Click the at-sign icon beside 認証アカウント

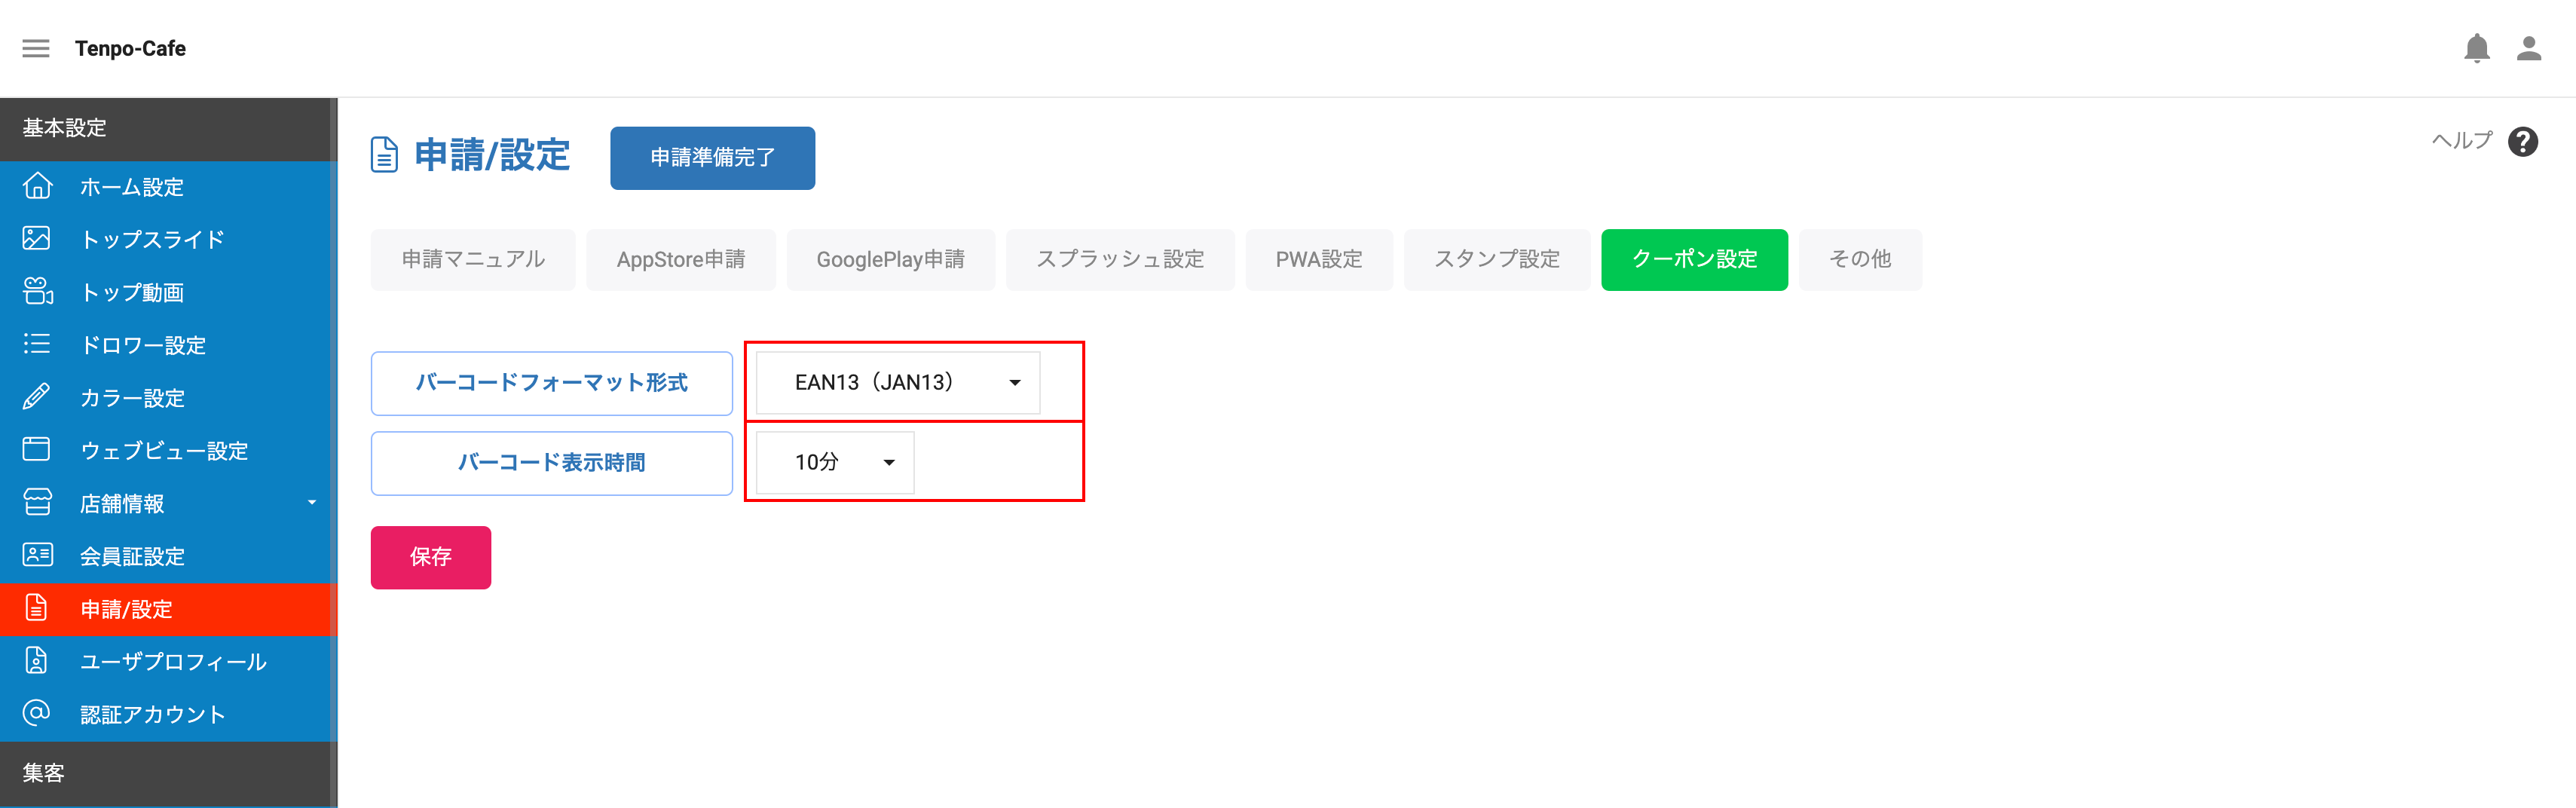[x=36, y=713]
